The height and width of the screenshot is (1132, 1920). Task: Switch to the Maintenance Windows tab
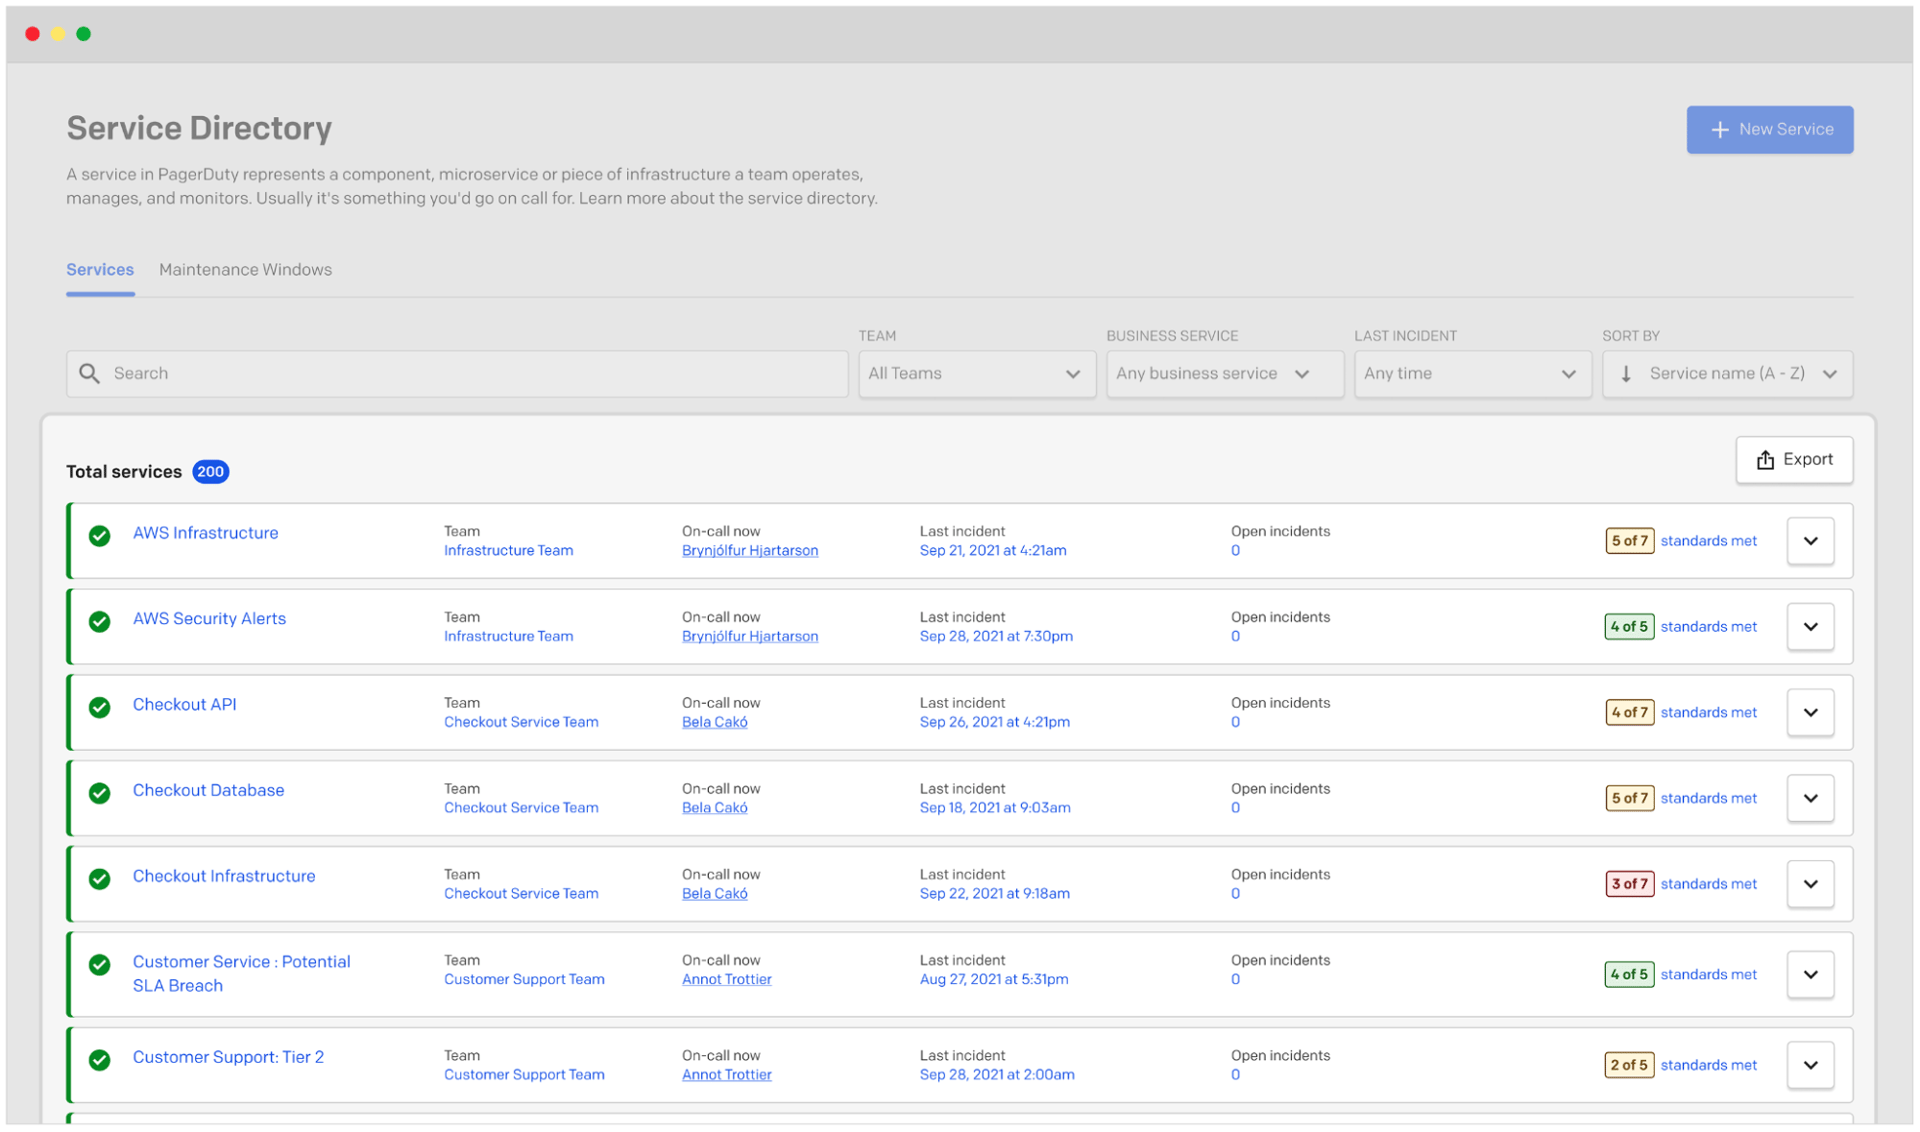tap(245, 269)
